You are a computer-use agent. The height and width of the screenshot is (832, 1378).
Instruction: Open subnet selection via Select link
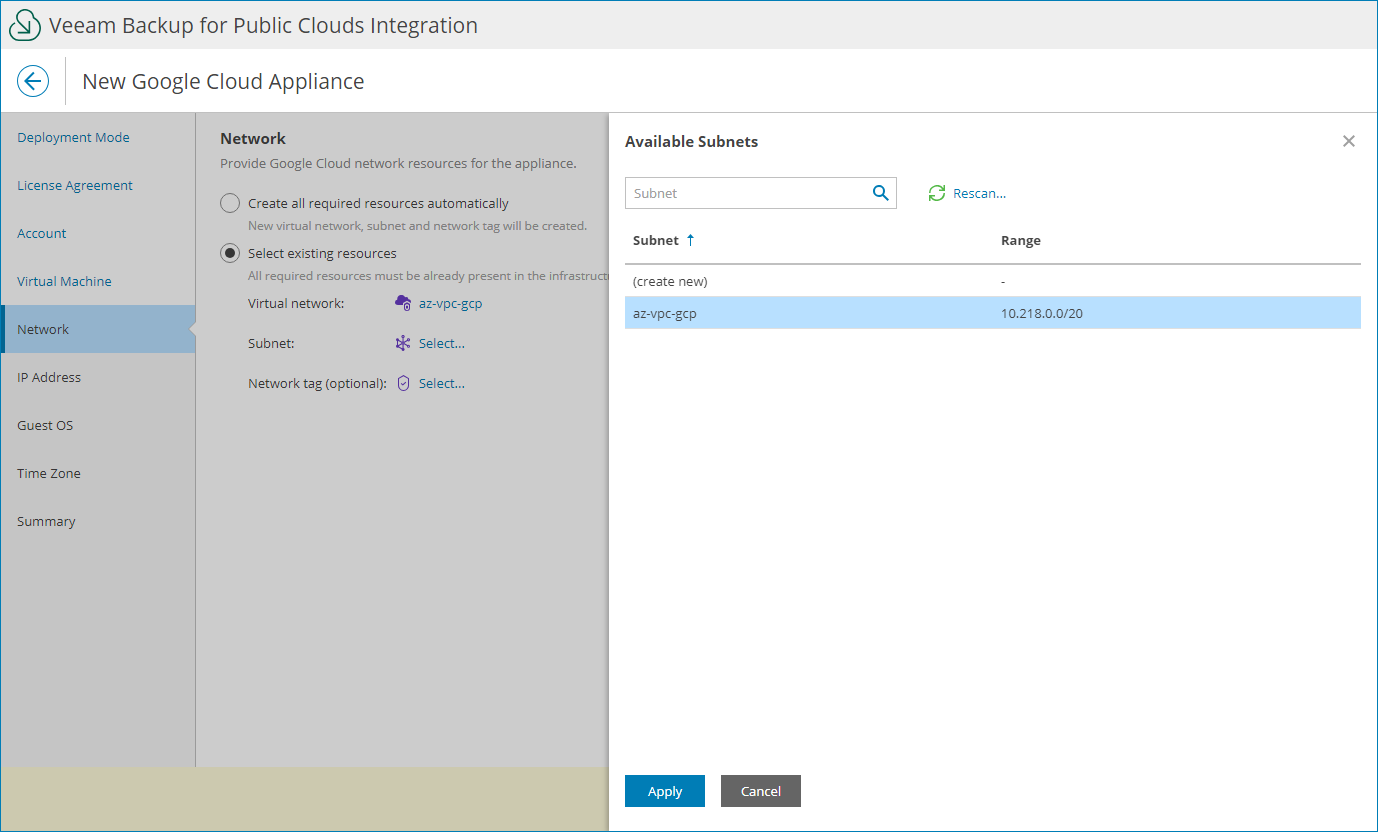(440, 343)
